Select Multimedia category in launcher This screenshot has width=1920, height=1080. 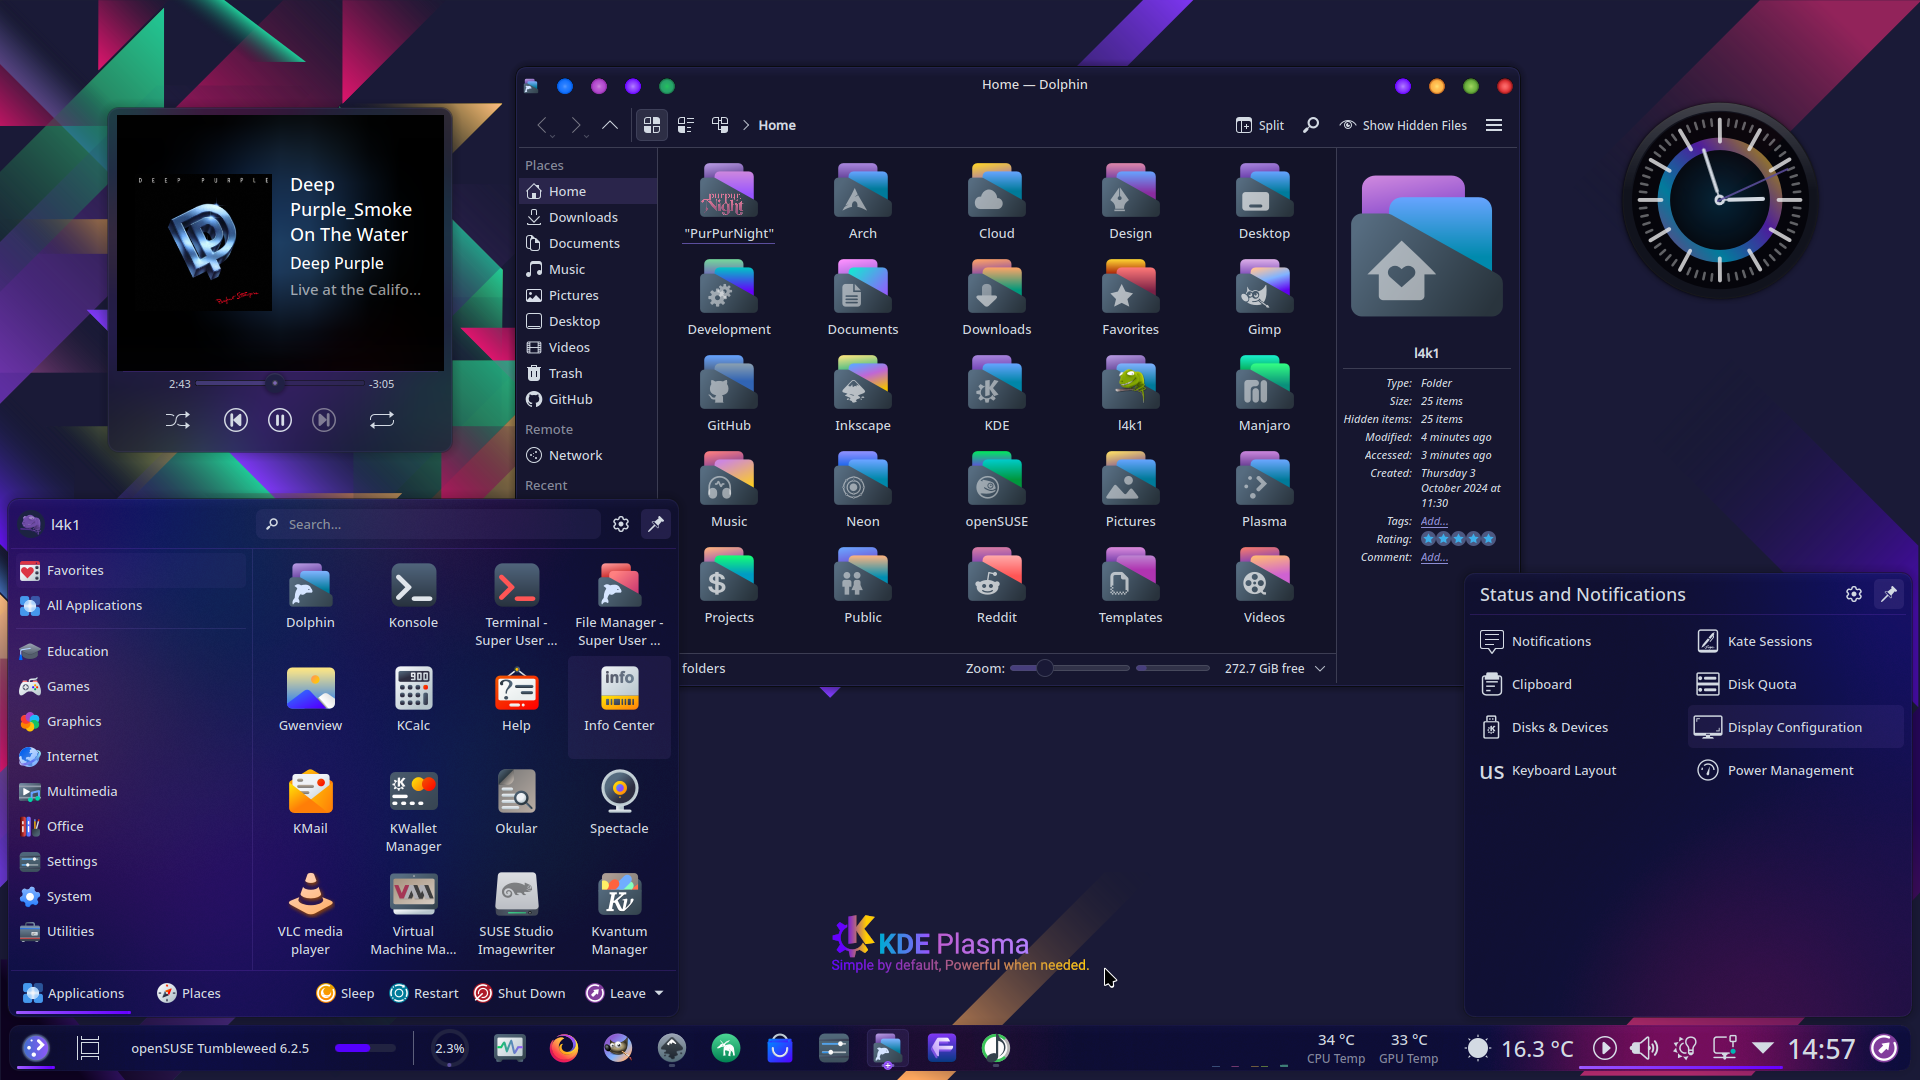(x=130, y=791)
